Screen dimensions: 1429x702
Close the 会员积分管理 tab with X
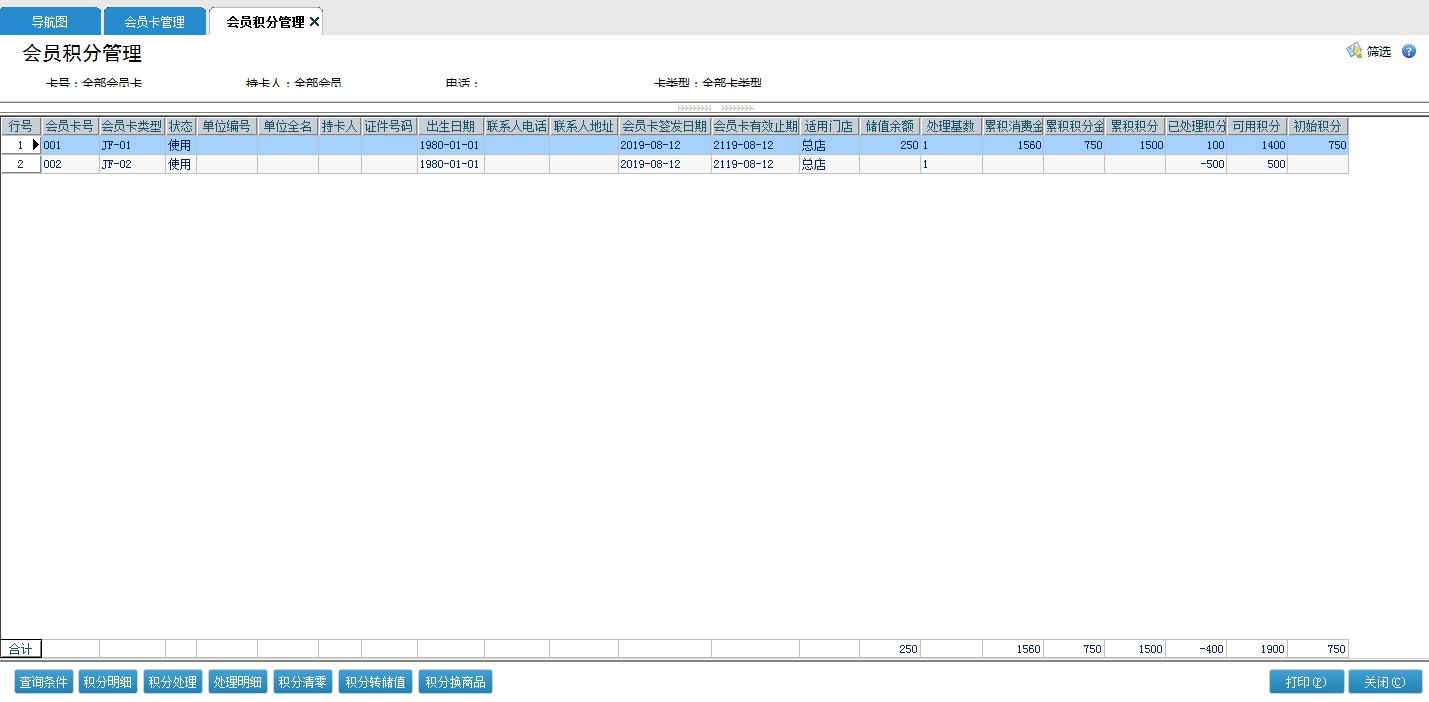coord(314,22)
